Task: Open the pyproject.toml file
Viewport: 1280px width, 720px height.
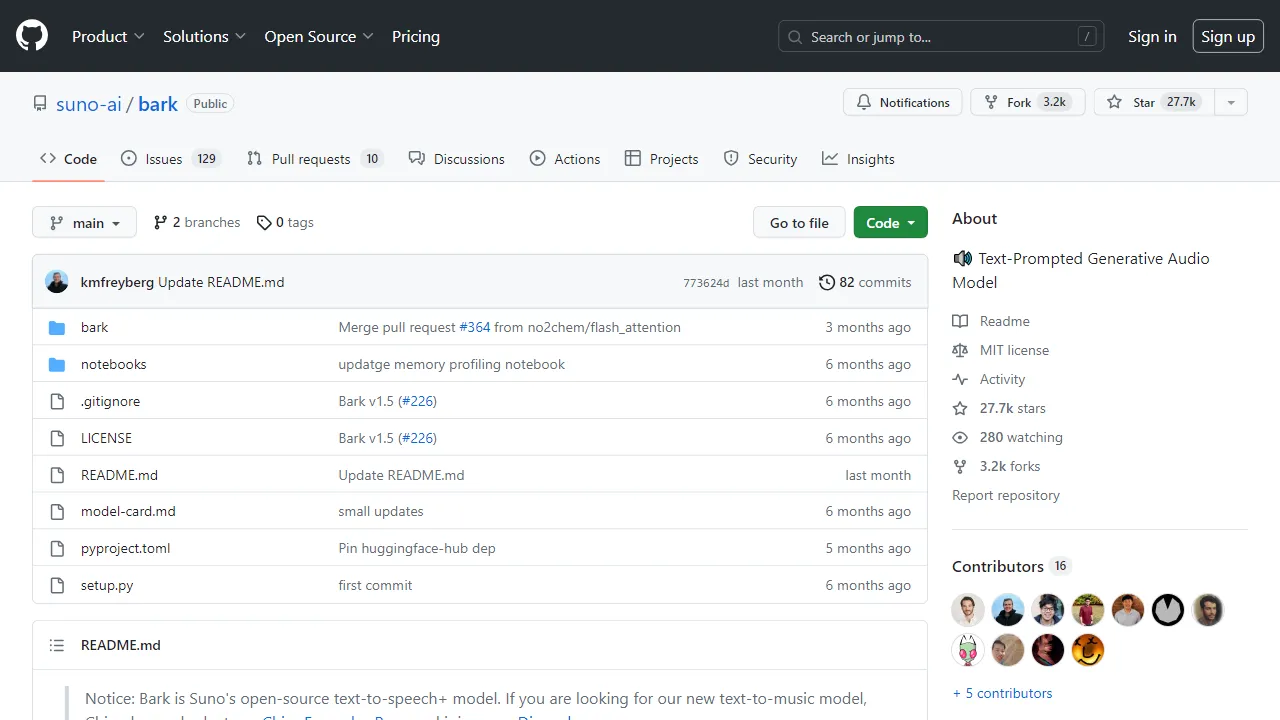Action: coord(126,548)
